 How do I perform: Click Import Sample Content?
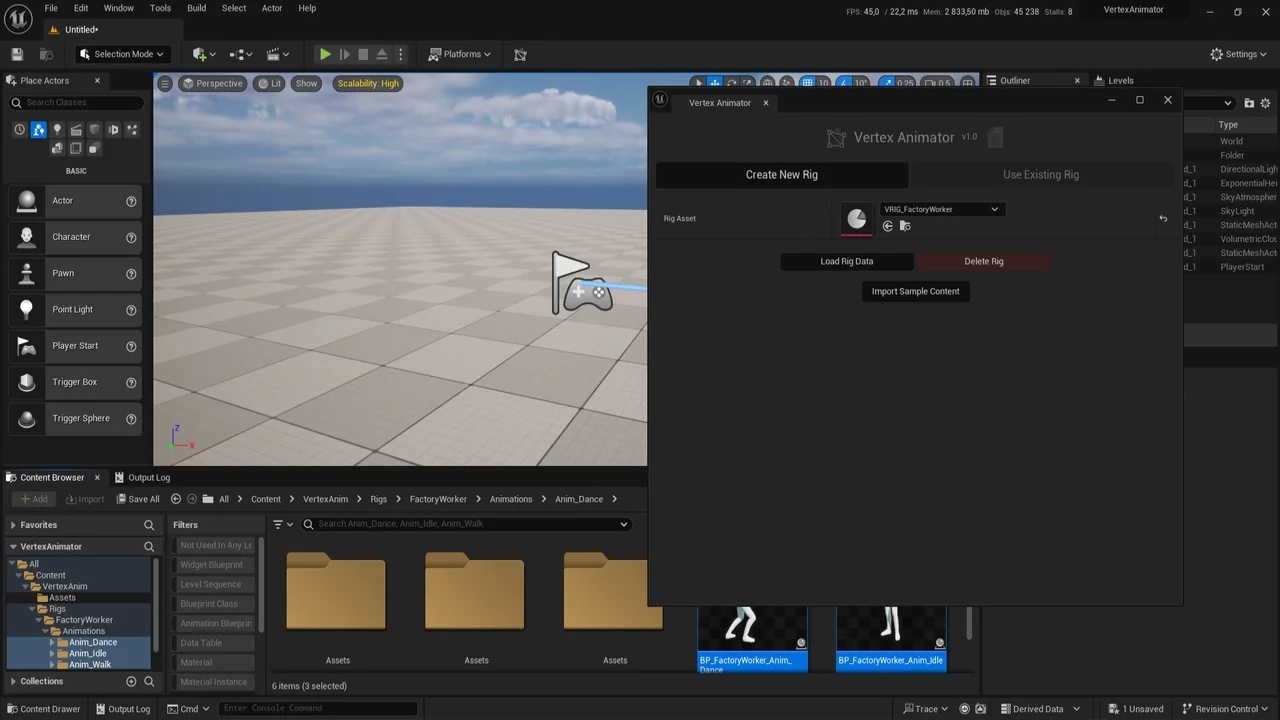[915, 291]
